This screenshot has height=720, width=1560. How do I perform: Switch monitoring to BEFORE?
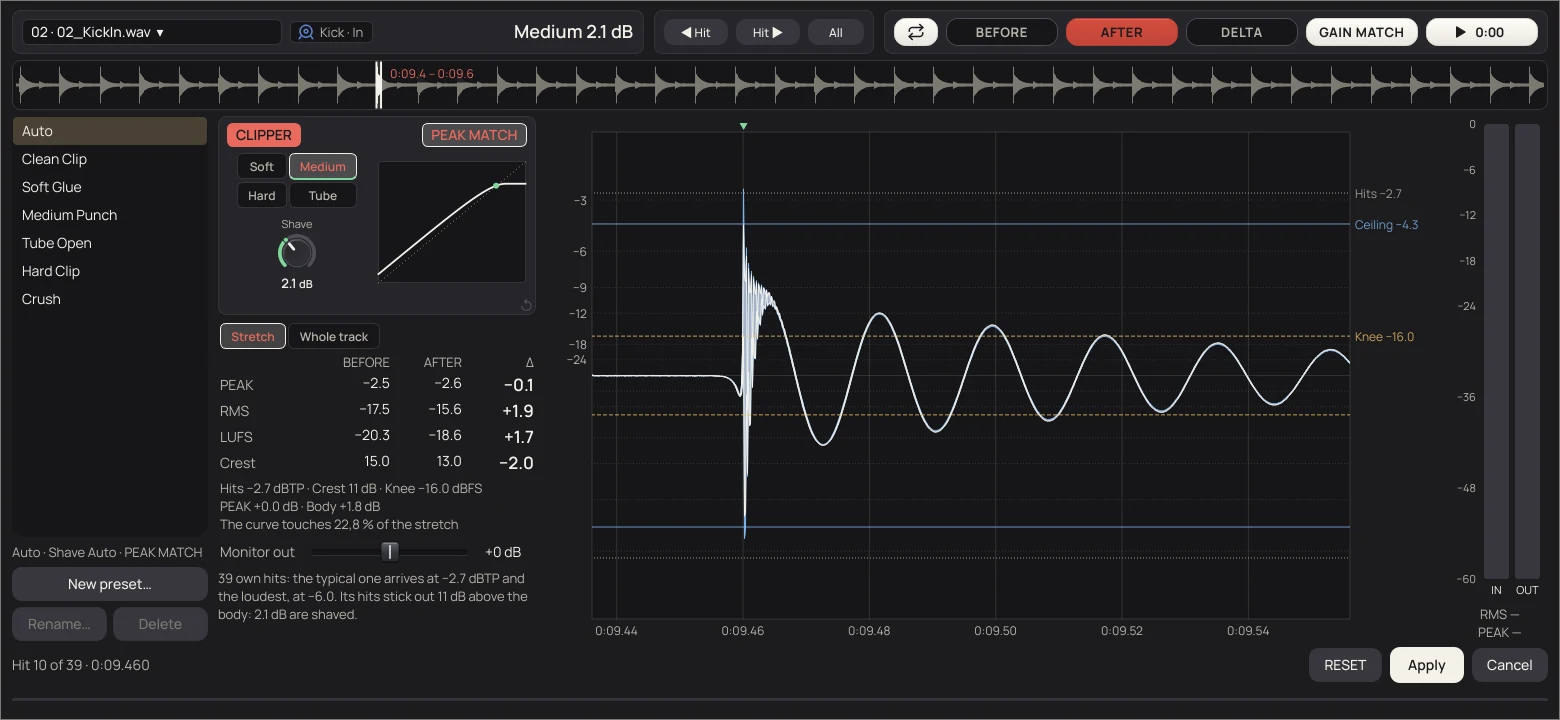(x=1001, y=32)
